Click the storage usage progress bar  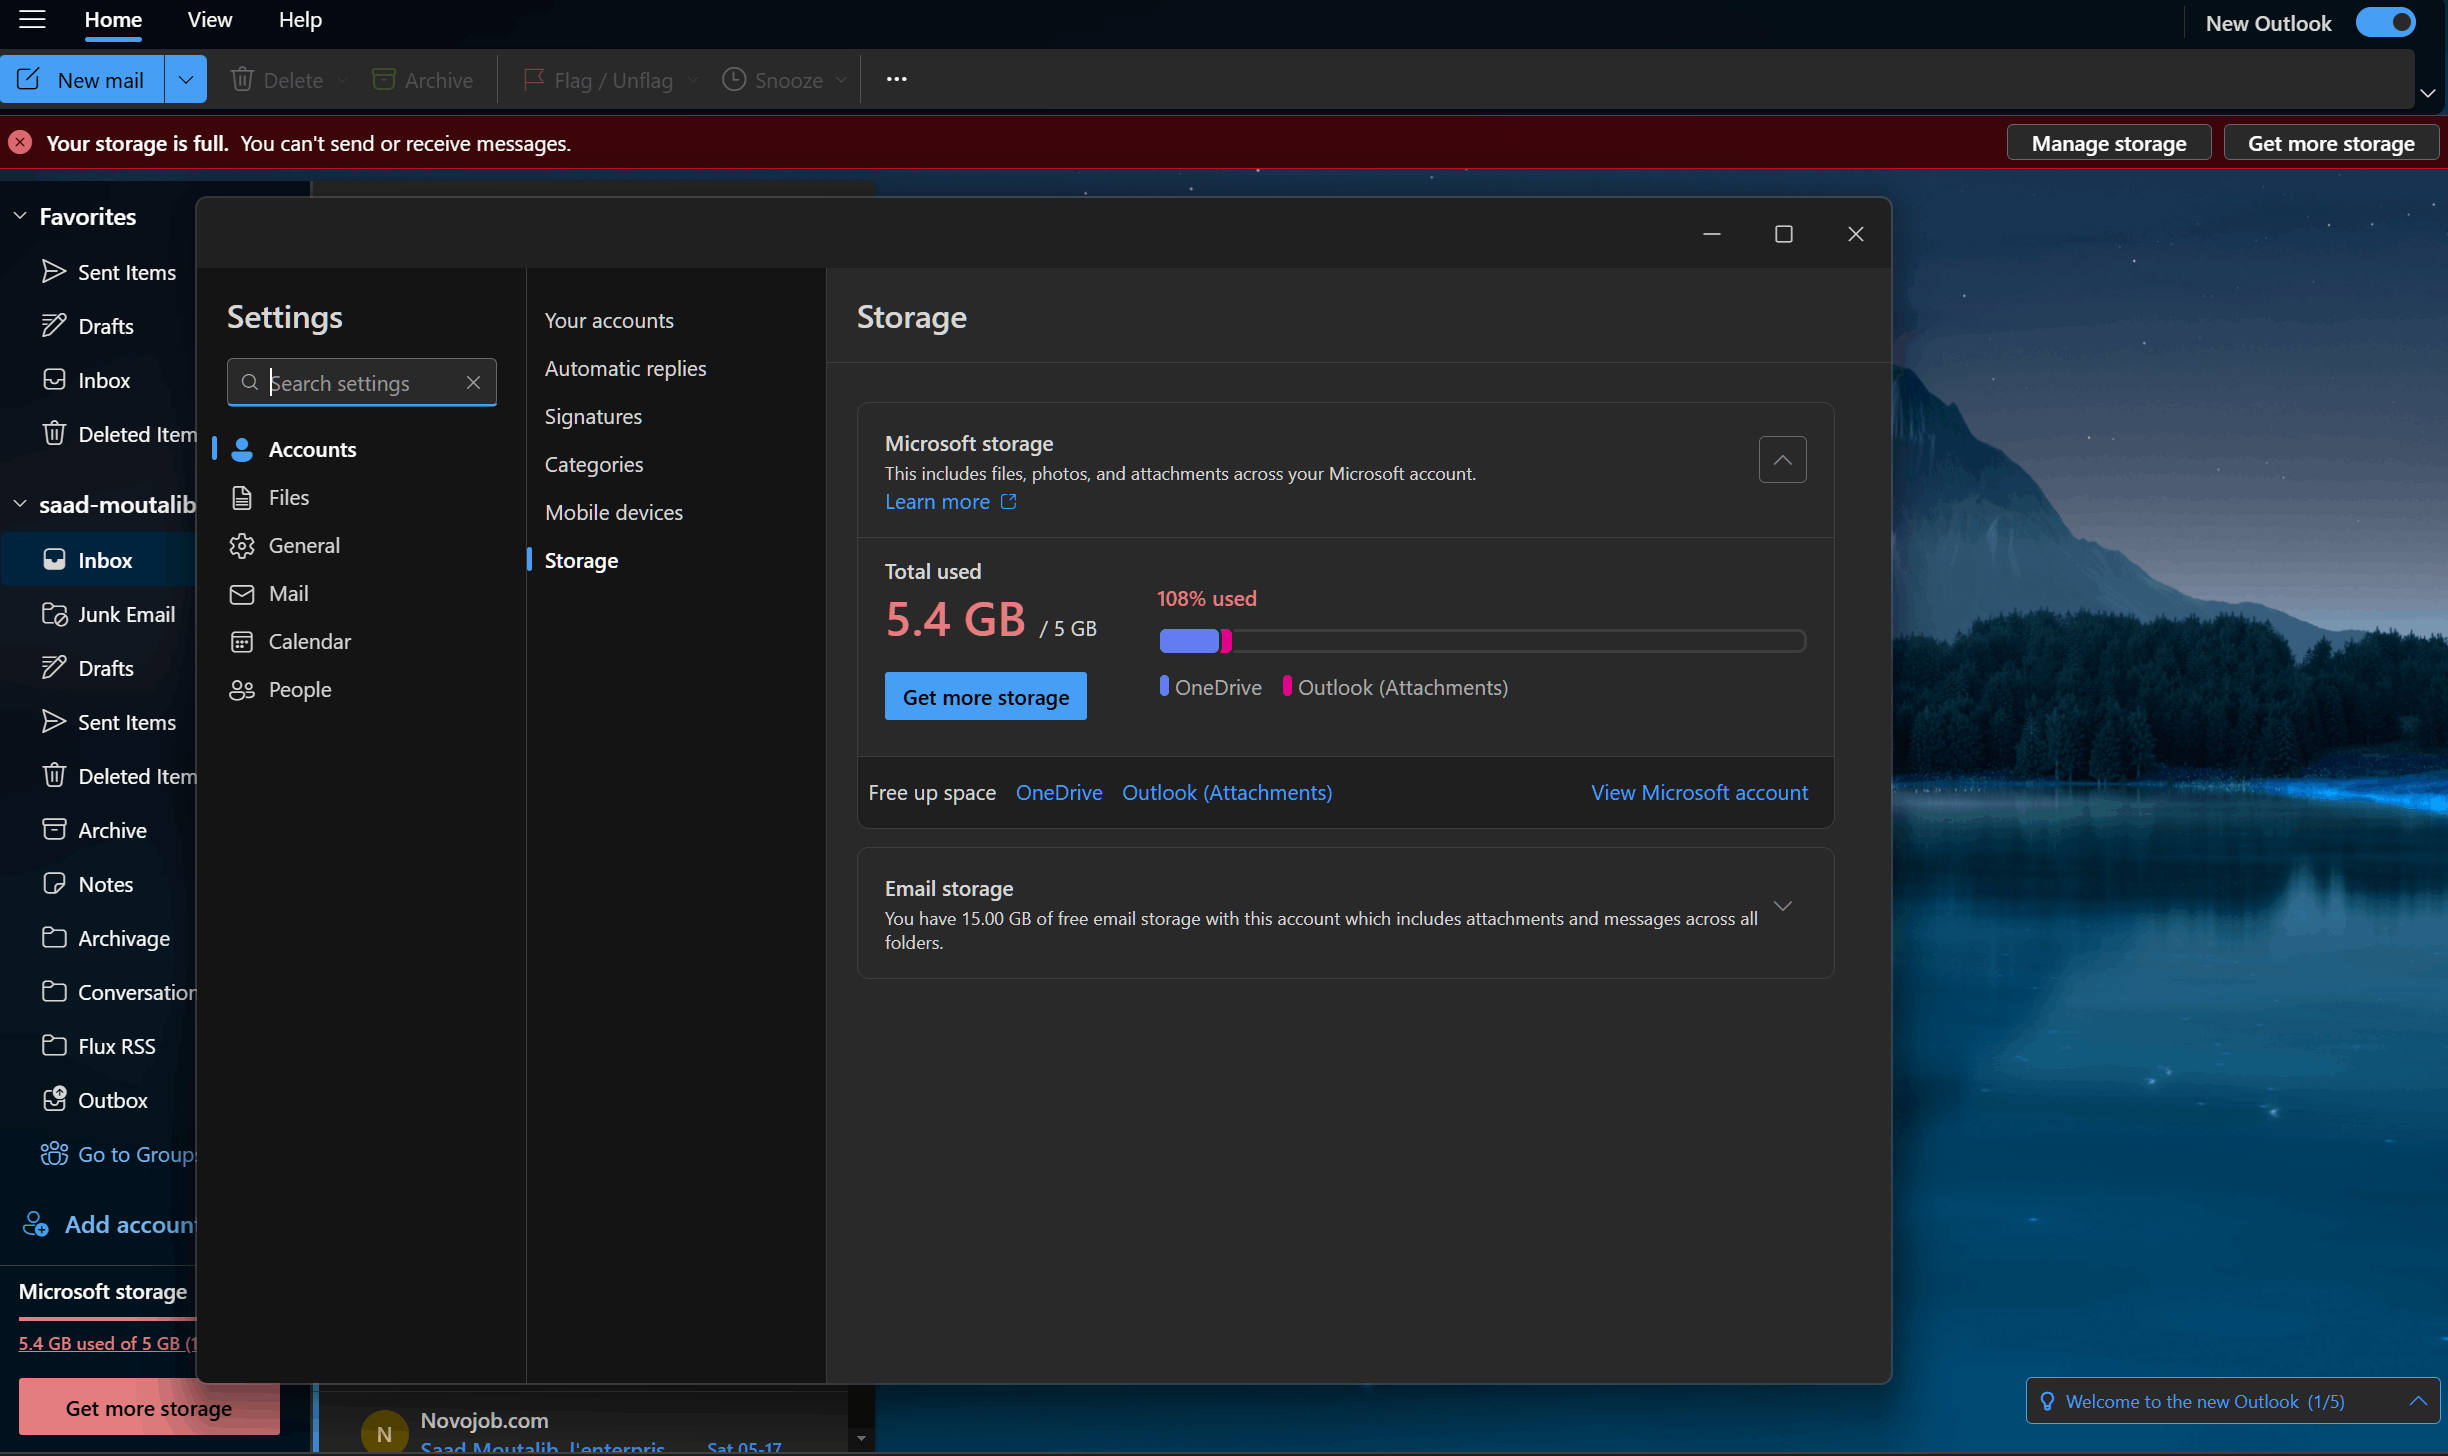coord(1481,641)
